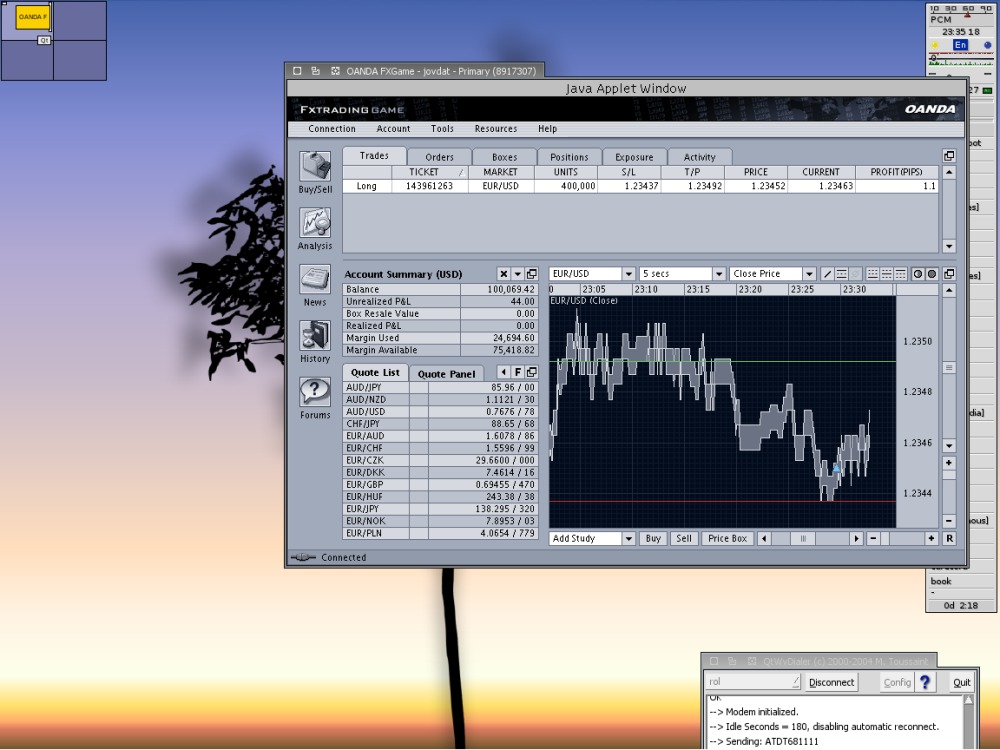Switch to the Positions tab
Viewport: 1000px width, 750px height.
pyautogui.click(x=570, y=157)
